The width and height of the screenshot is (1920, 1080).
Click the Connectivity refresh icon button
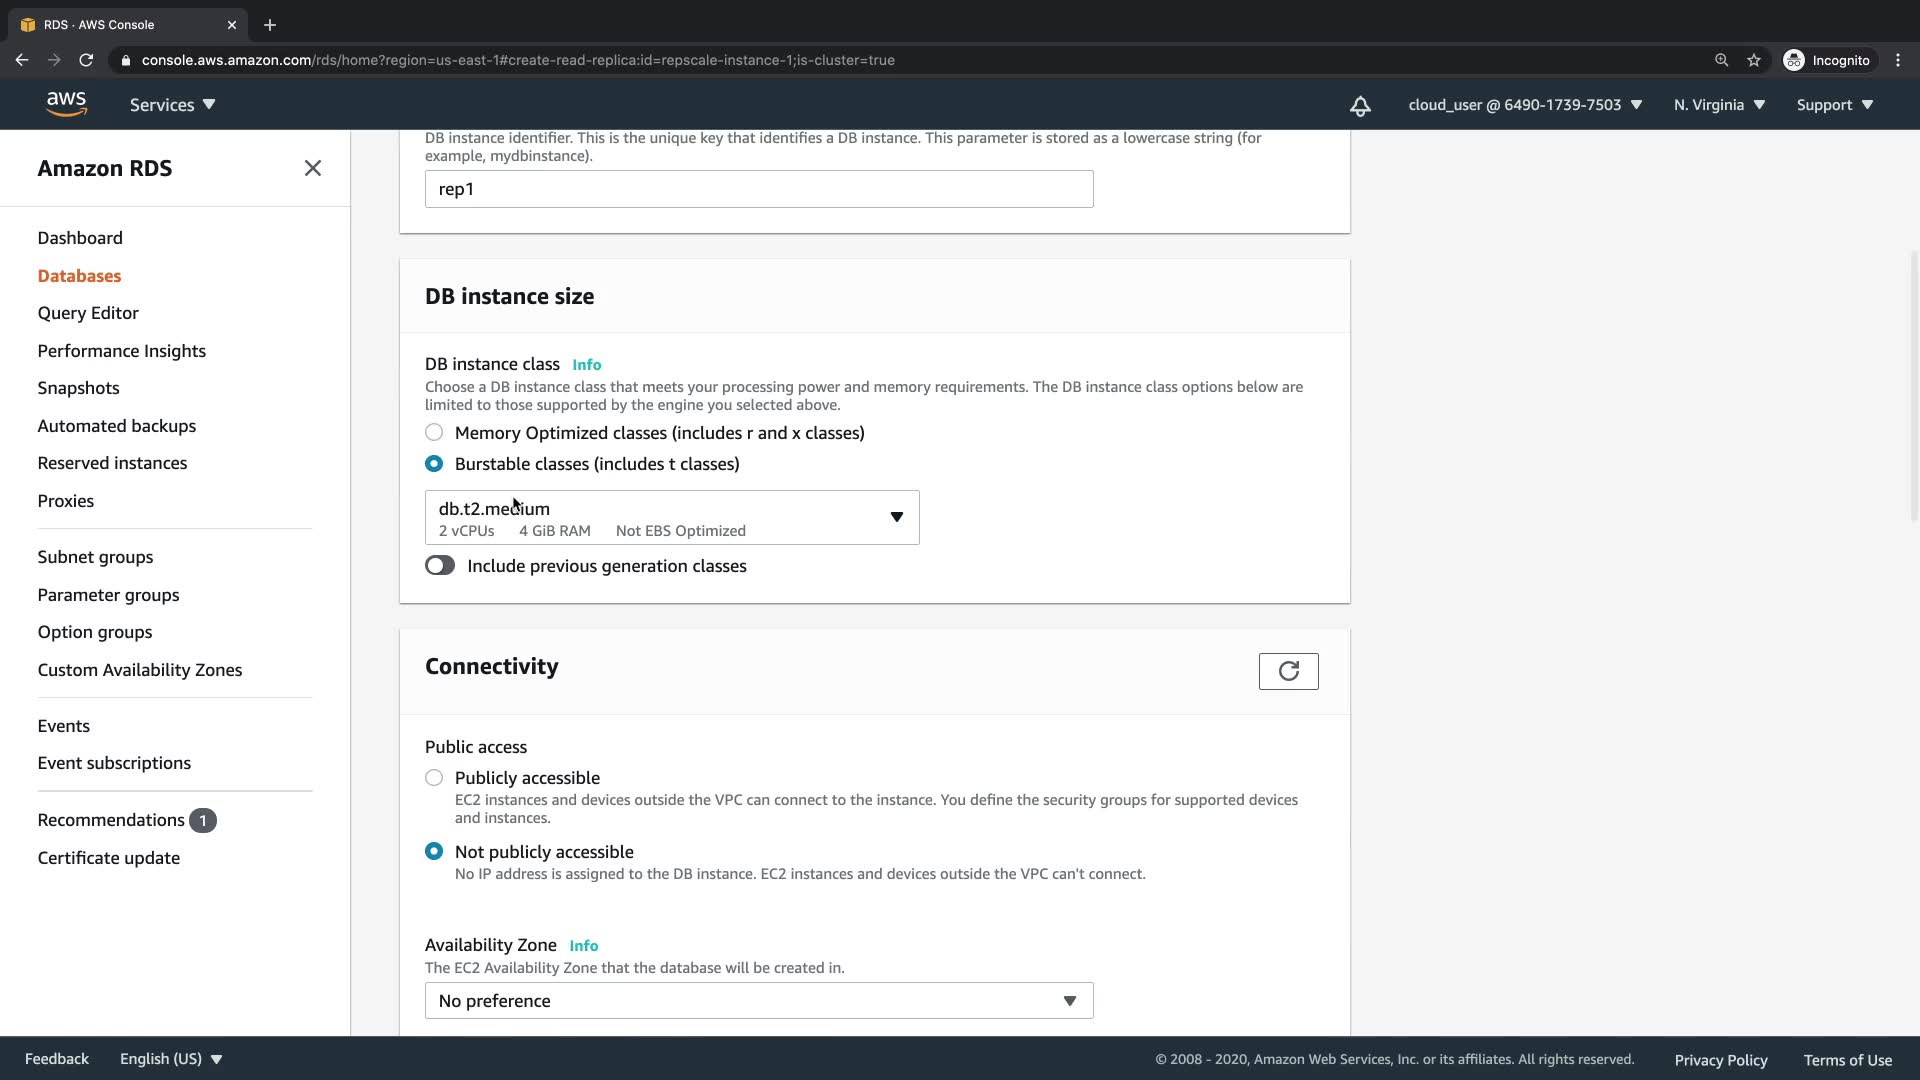(x=1288, y=671)
